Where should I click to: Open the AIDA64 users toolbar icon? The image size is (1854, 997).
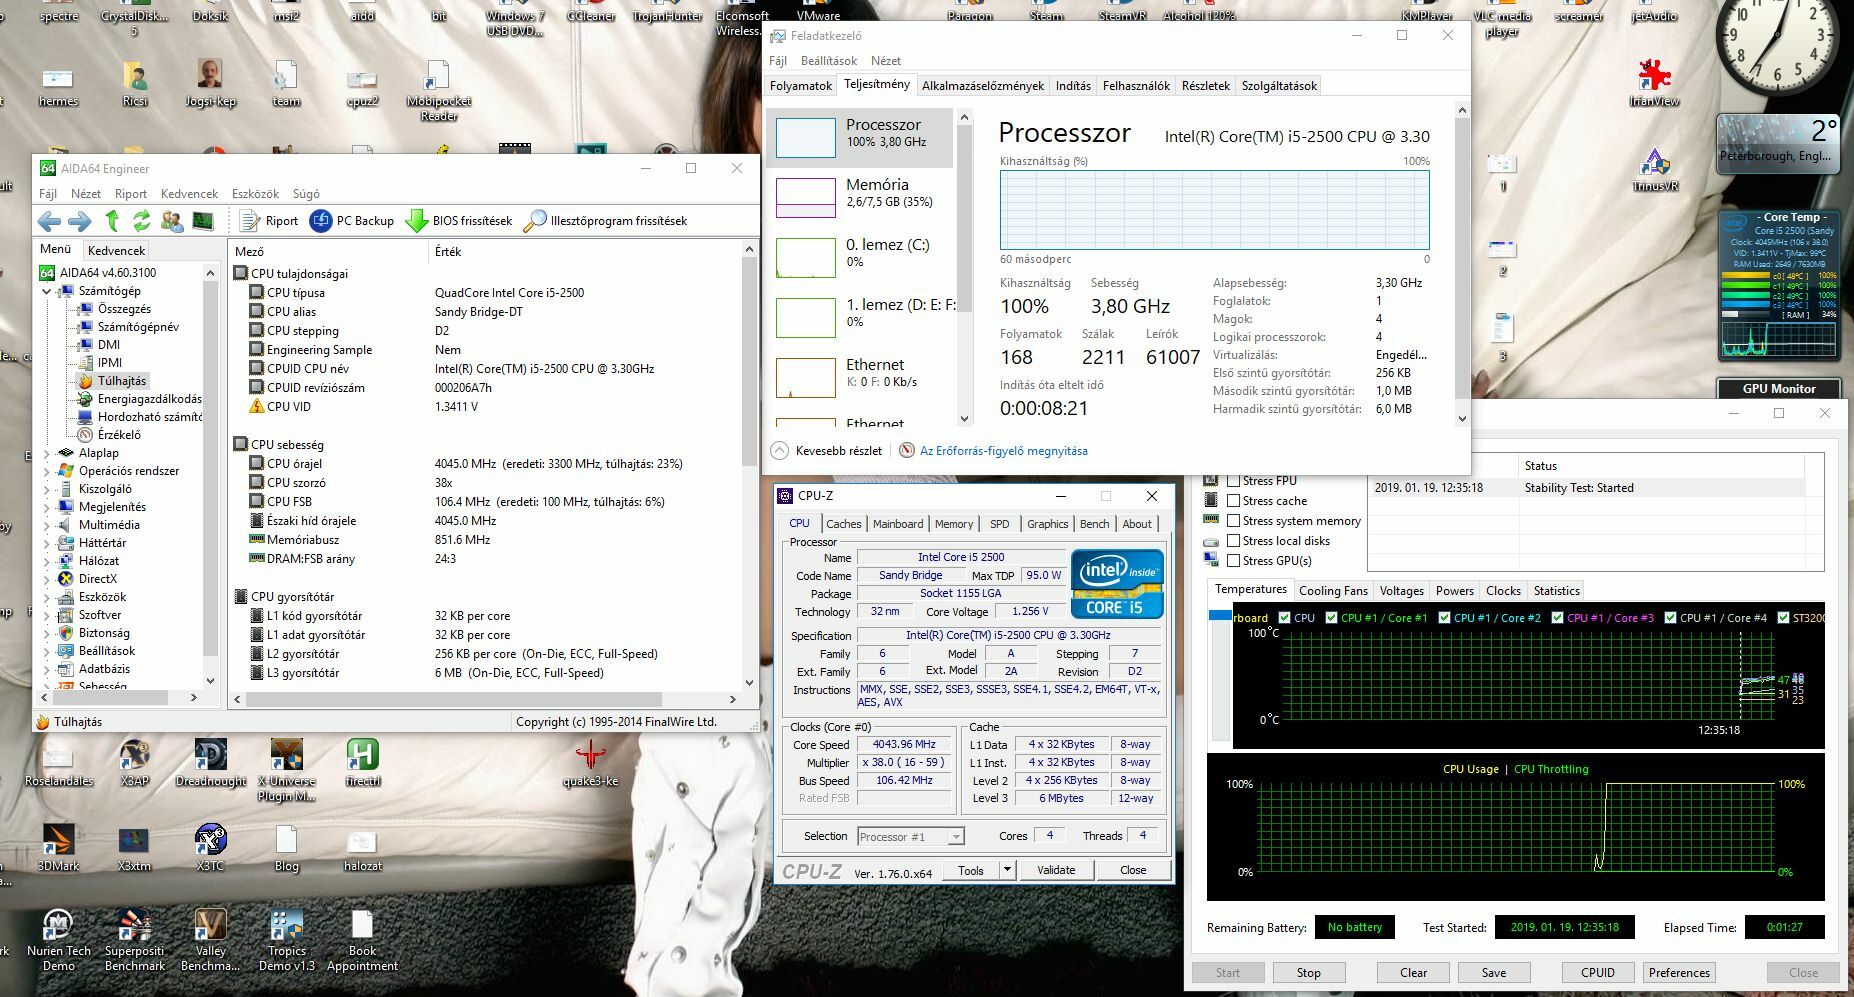point(172,221)
